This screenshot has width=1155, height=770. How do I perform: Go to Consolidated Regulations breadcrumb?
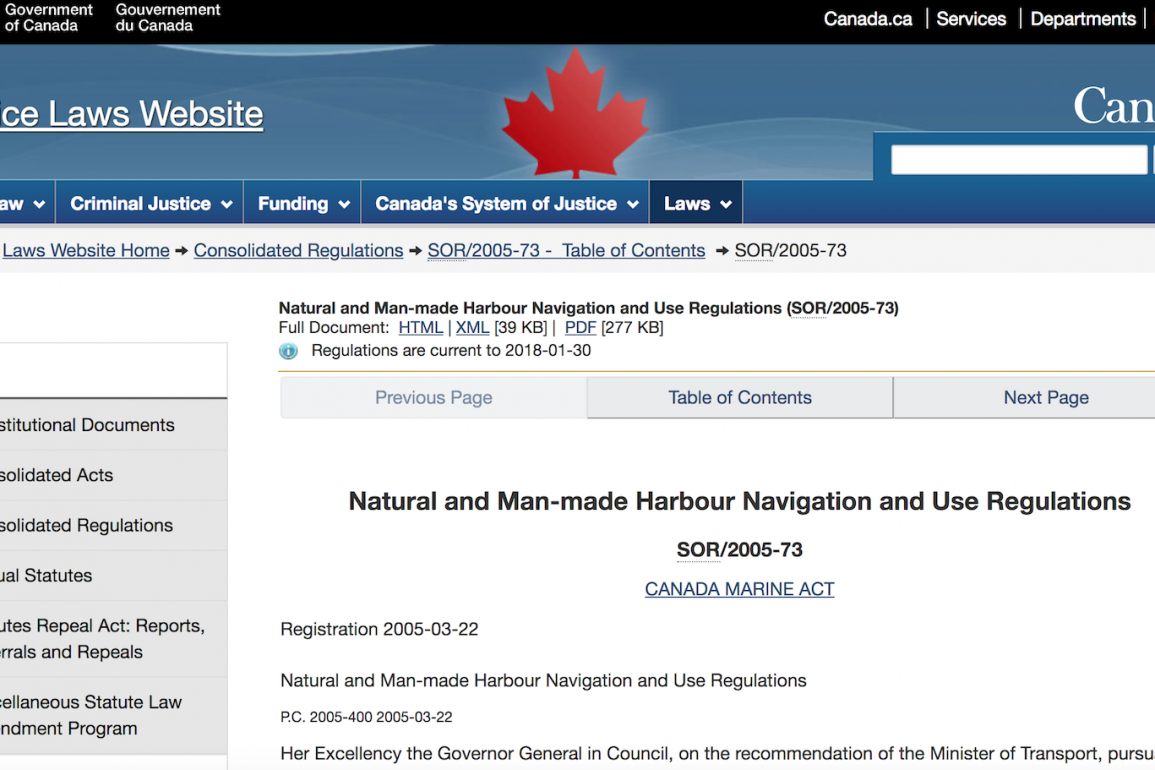coord(298,251)
